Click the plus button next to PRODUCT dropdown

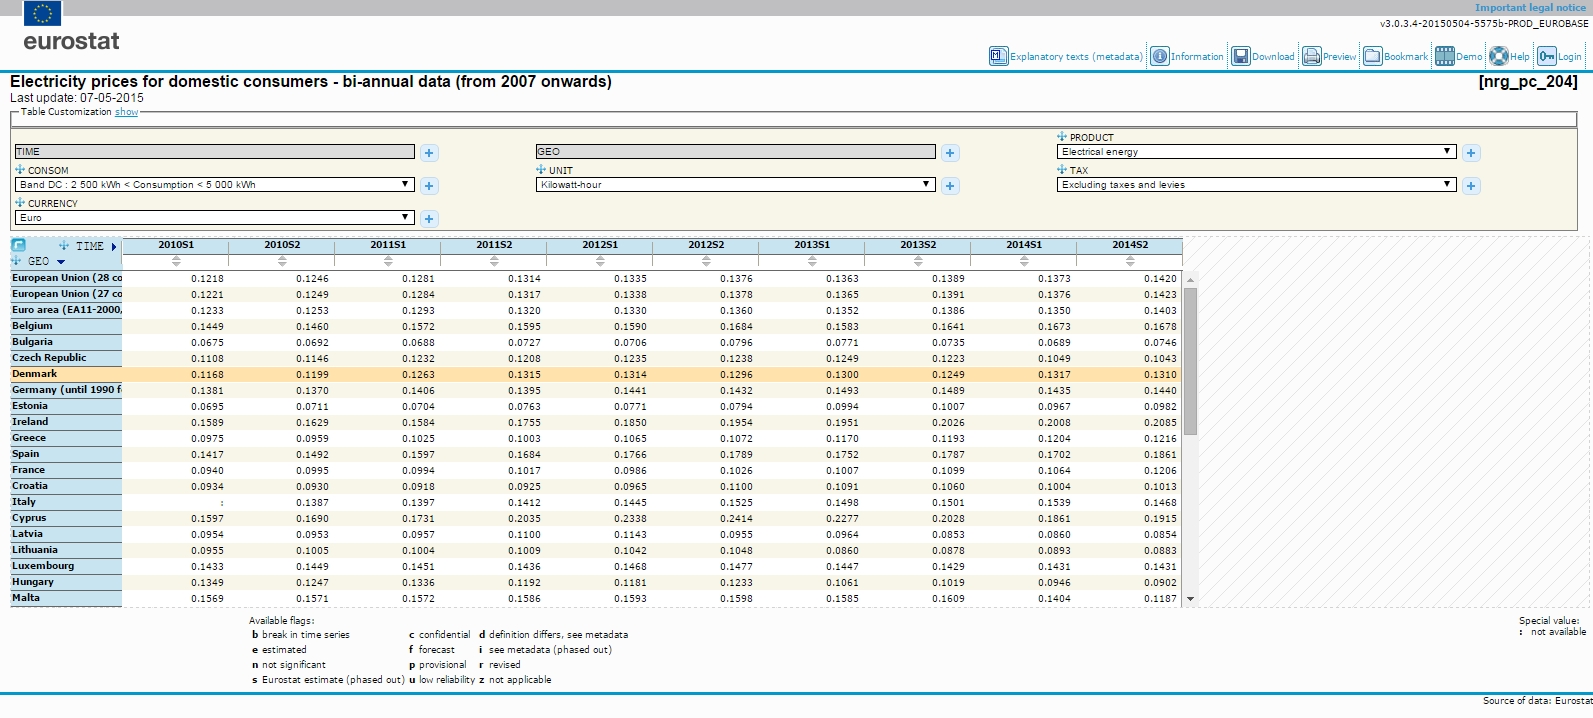pyautogui.click(x=1471, y=153)
